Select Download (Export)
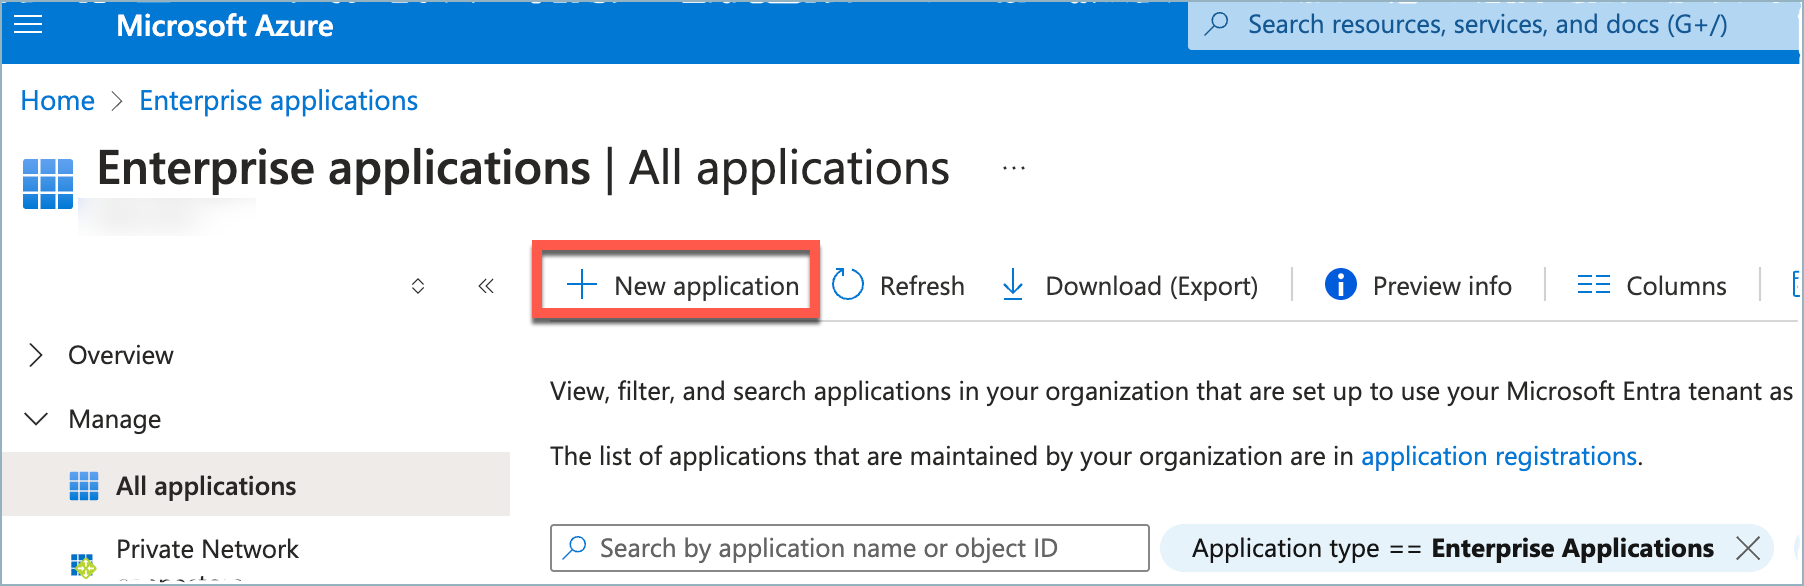This screenshot has width=1804, height=586. [1130, 286]
